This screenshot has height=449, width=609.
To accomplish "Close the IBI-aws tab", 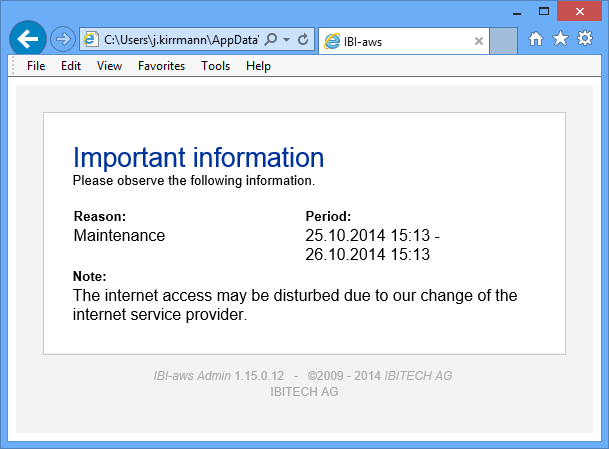I will click(479, 42).
